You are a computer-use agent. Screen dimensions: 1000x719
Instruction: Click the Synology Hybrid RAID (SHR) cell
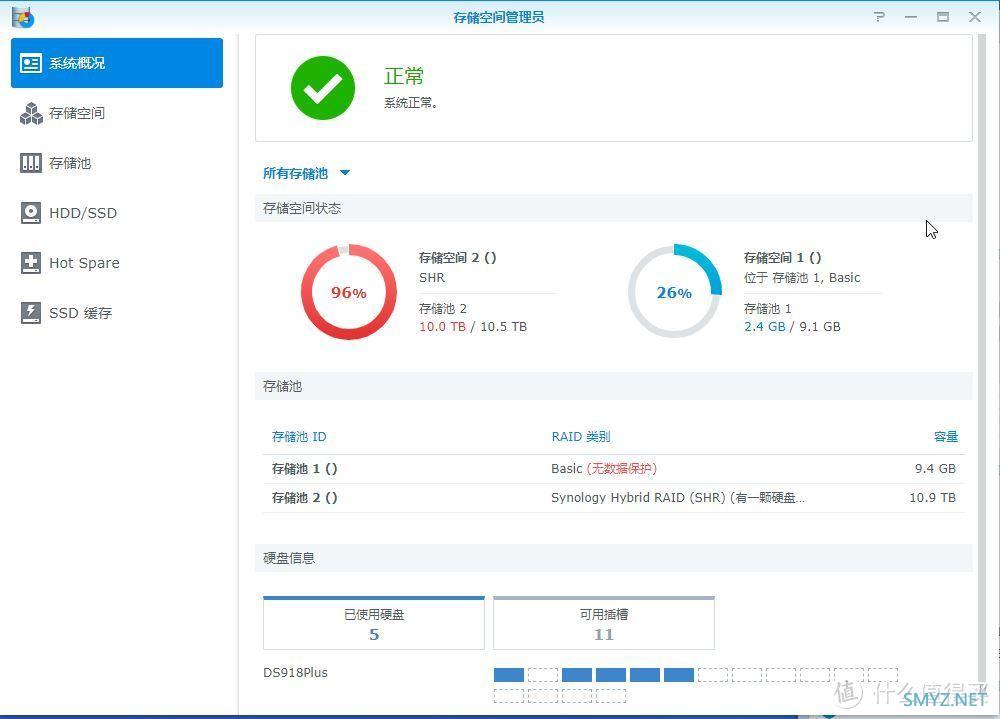678,498
